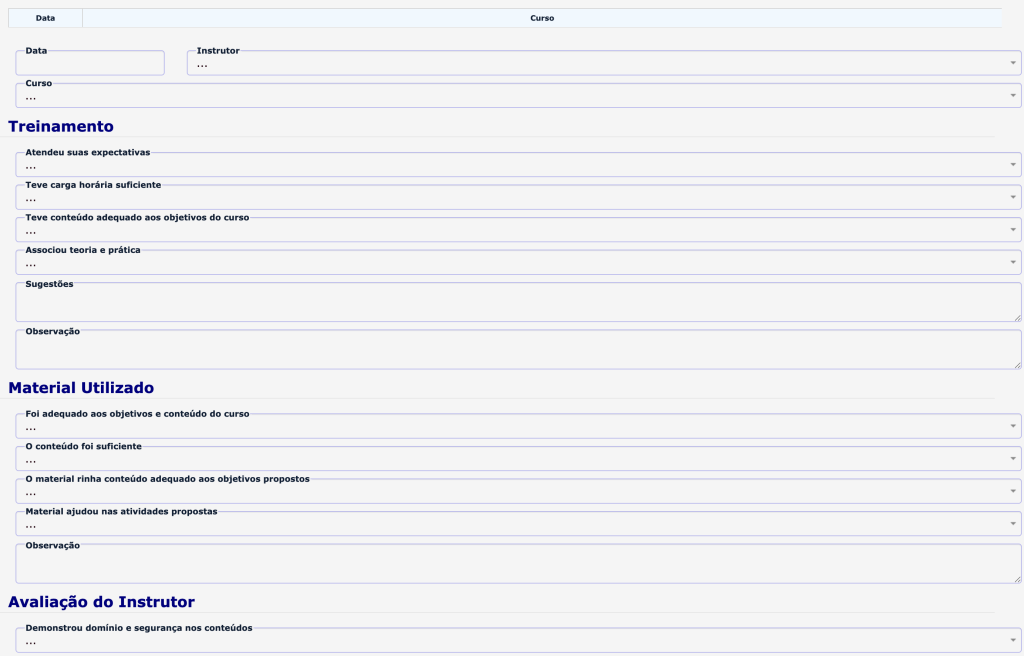1024x656 pixels.
Task: Click the Data column header
Action: 45,18
